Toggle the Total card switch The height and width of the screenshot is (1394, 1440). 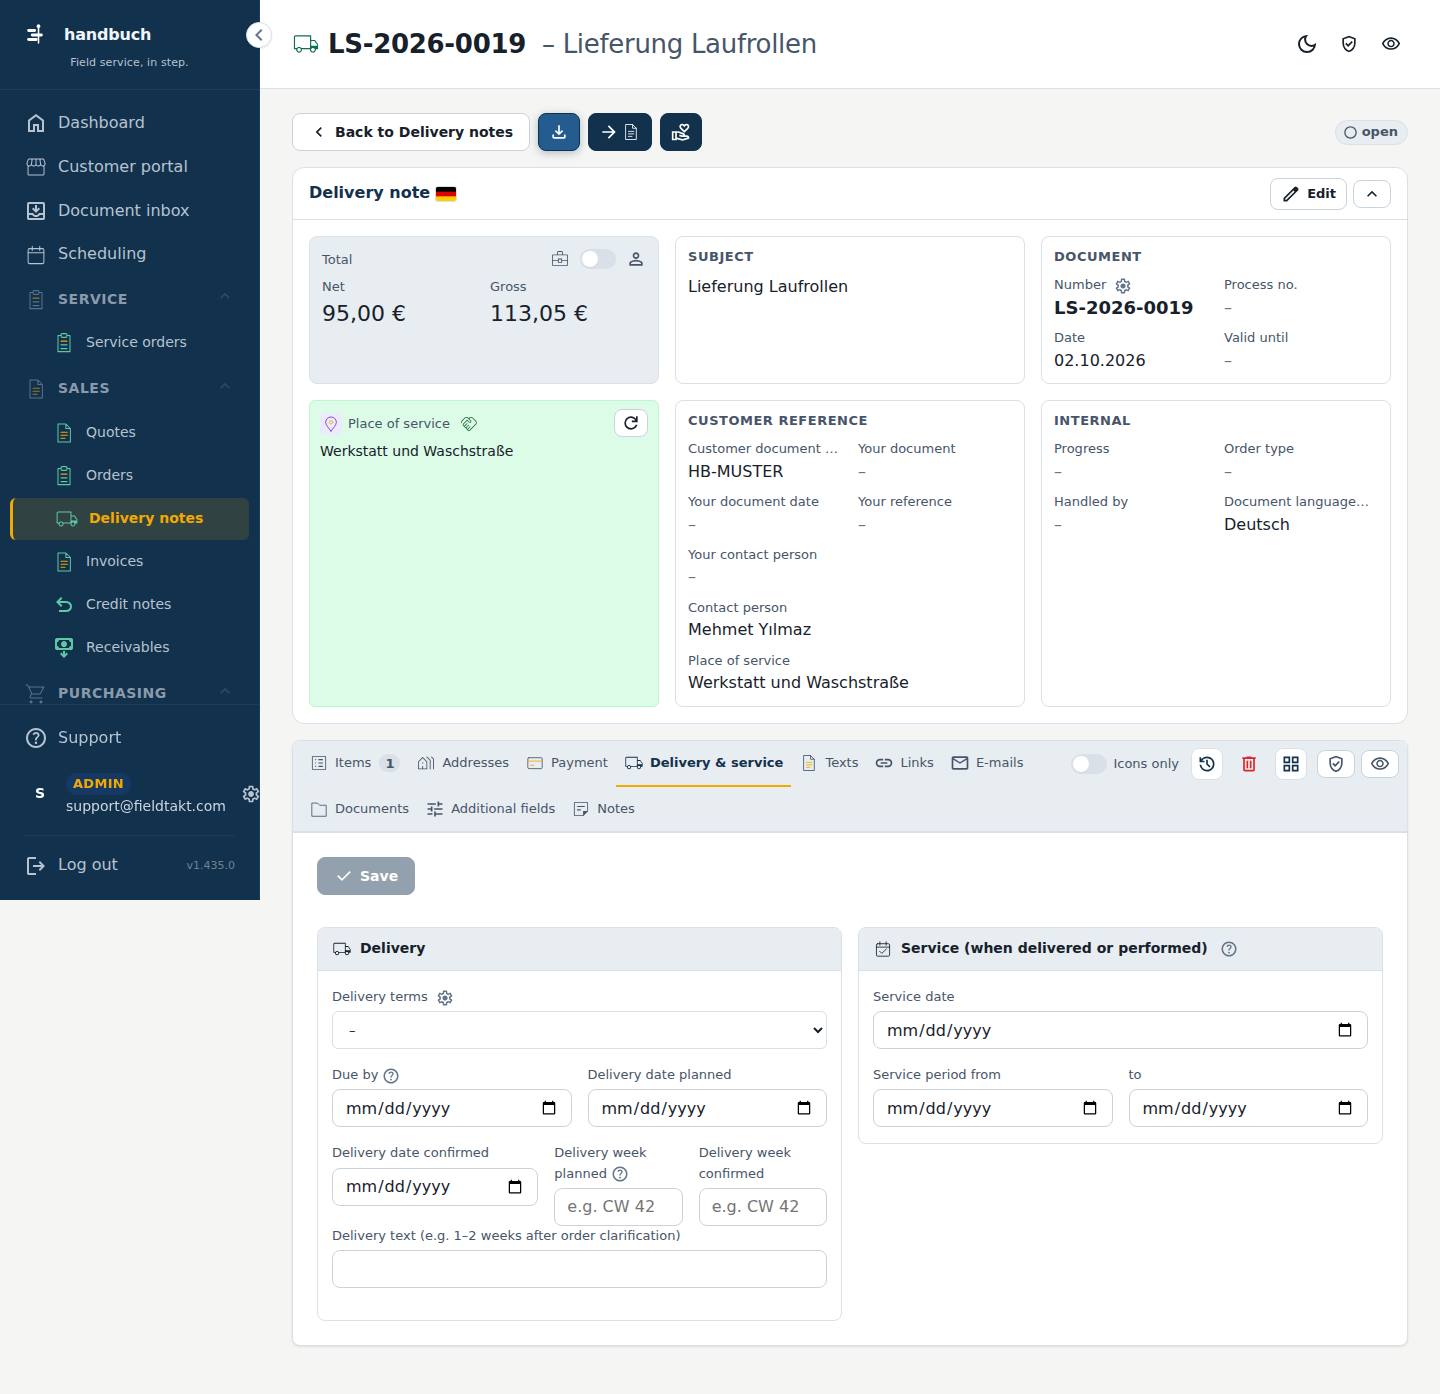[x=598, y=259]
